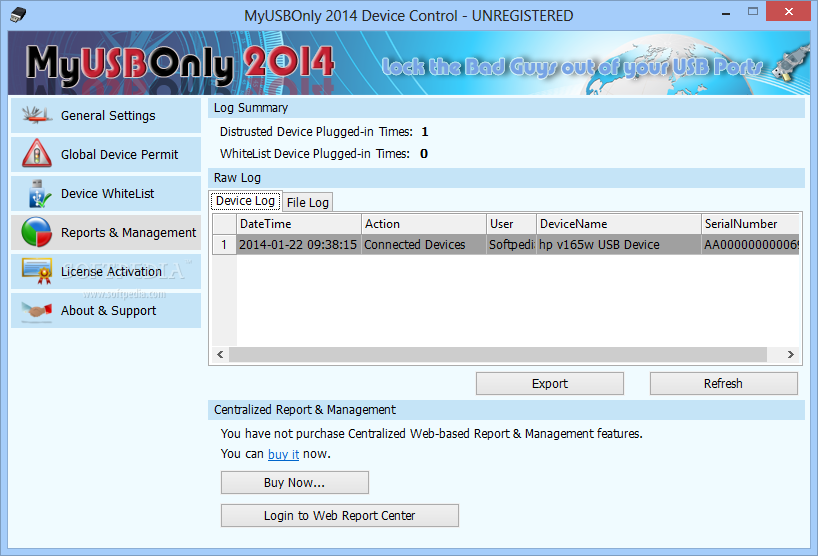Click the SerialNumber column header
The image size is (818, 556).
pos(751,224)
